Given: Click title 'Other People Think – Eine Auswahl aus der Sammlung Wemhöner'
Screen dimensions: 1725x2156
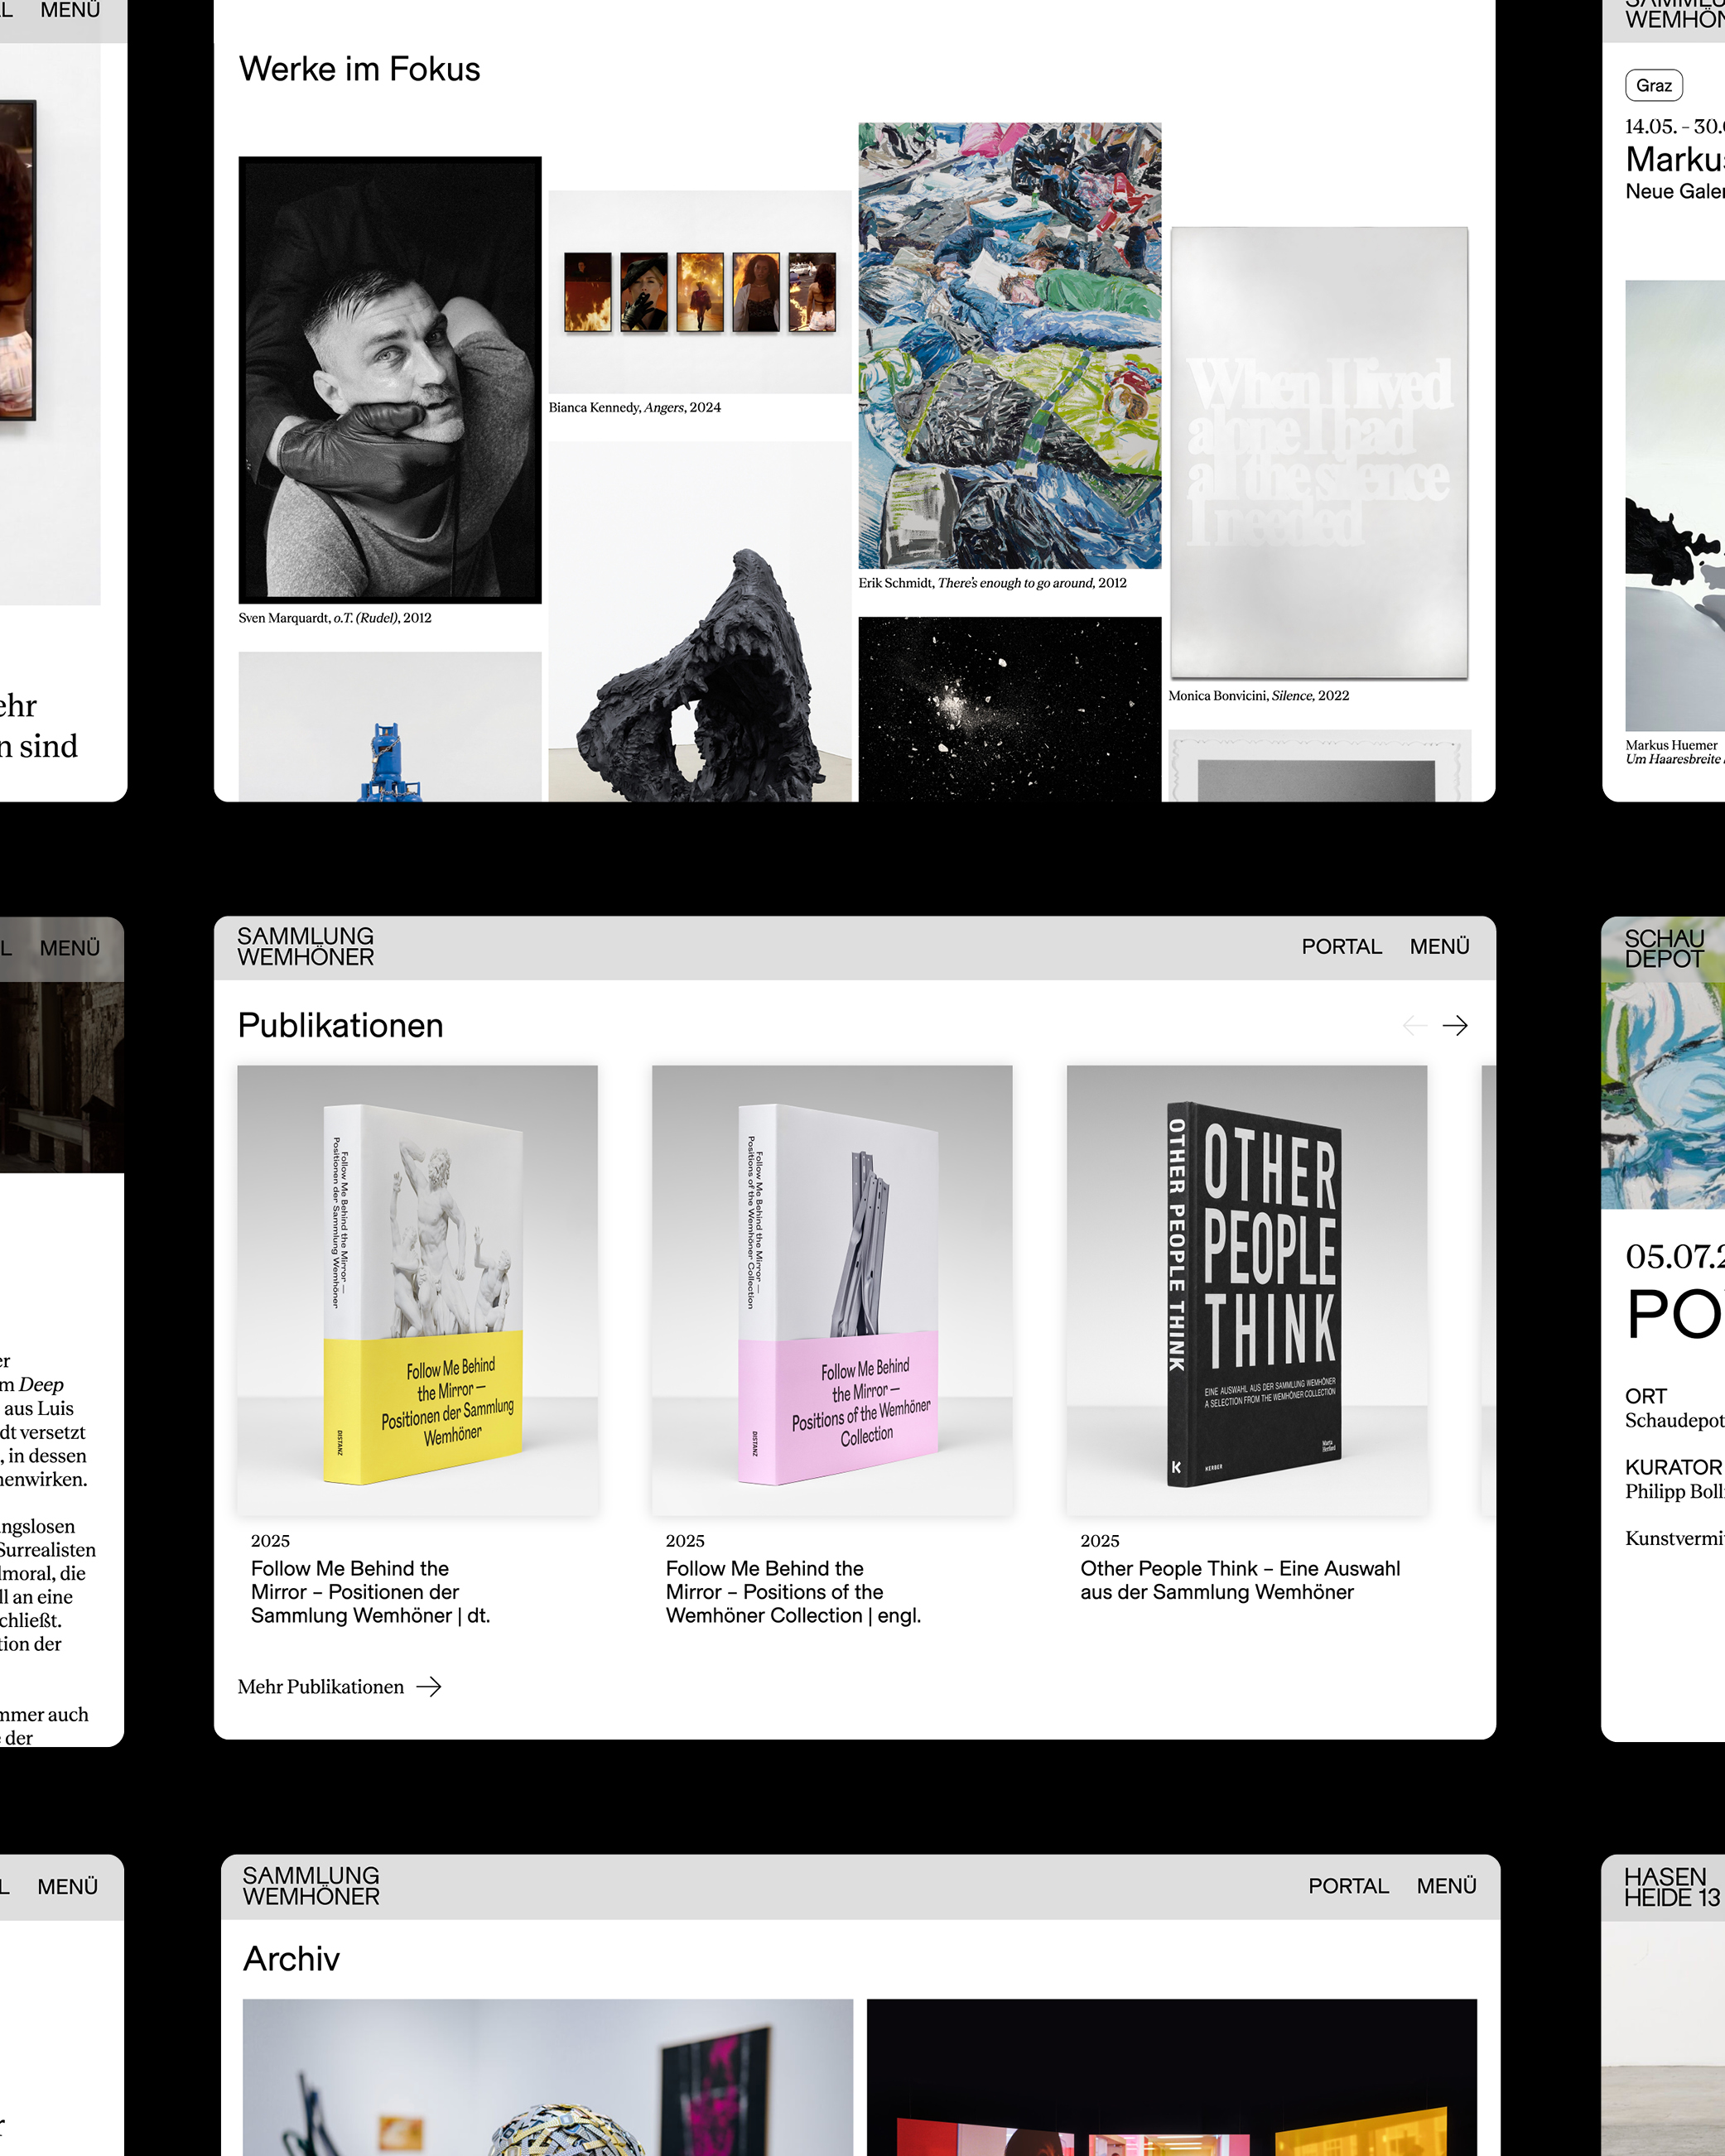Looking at the screenshot, I should 1240,1580.
